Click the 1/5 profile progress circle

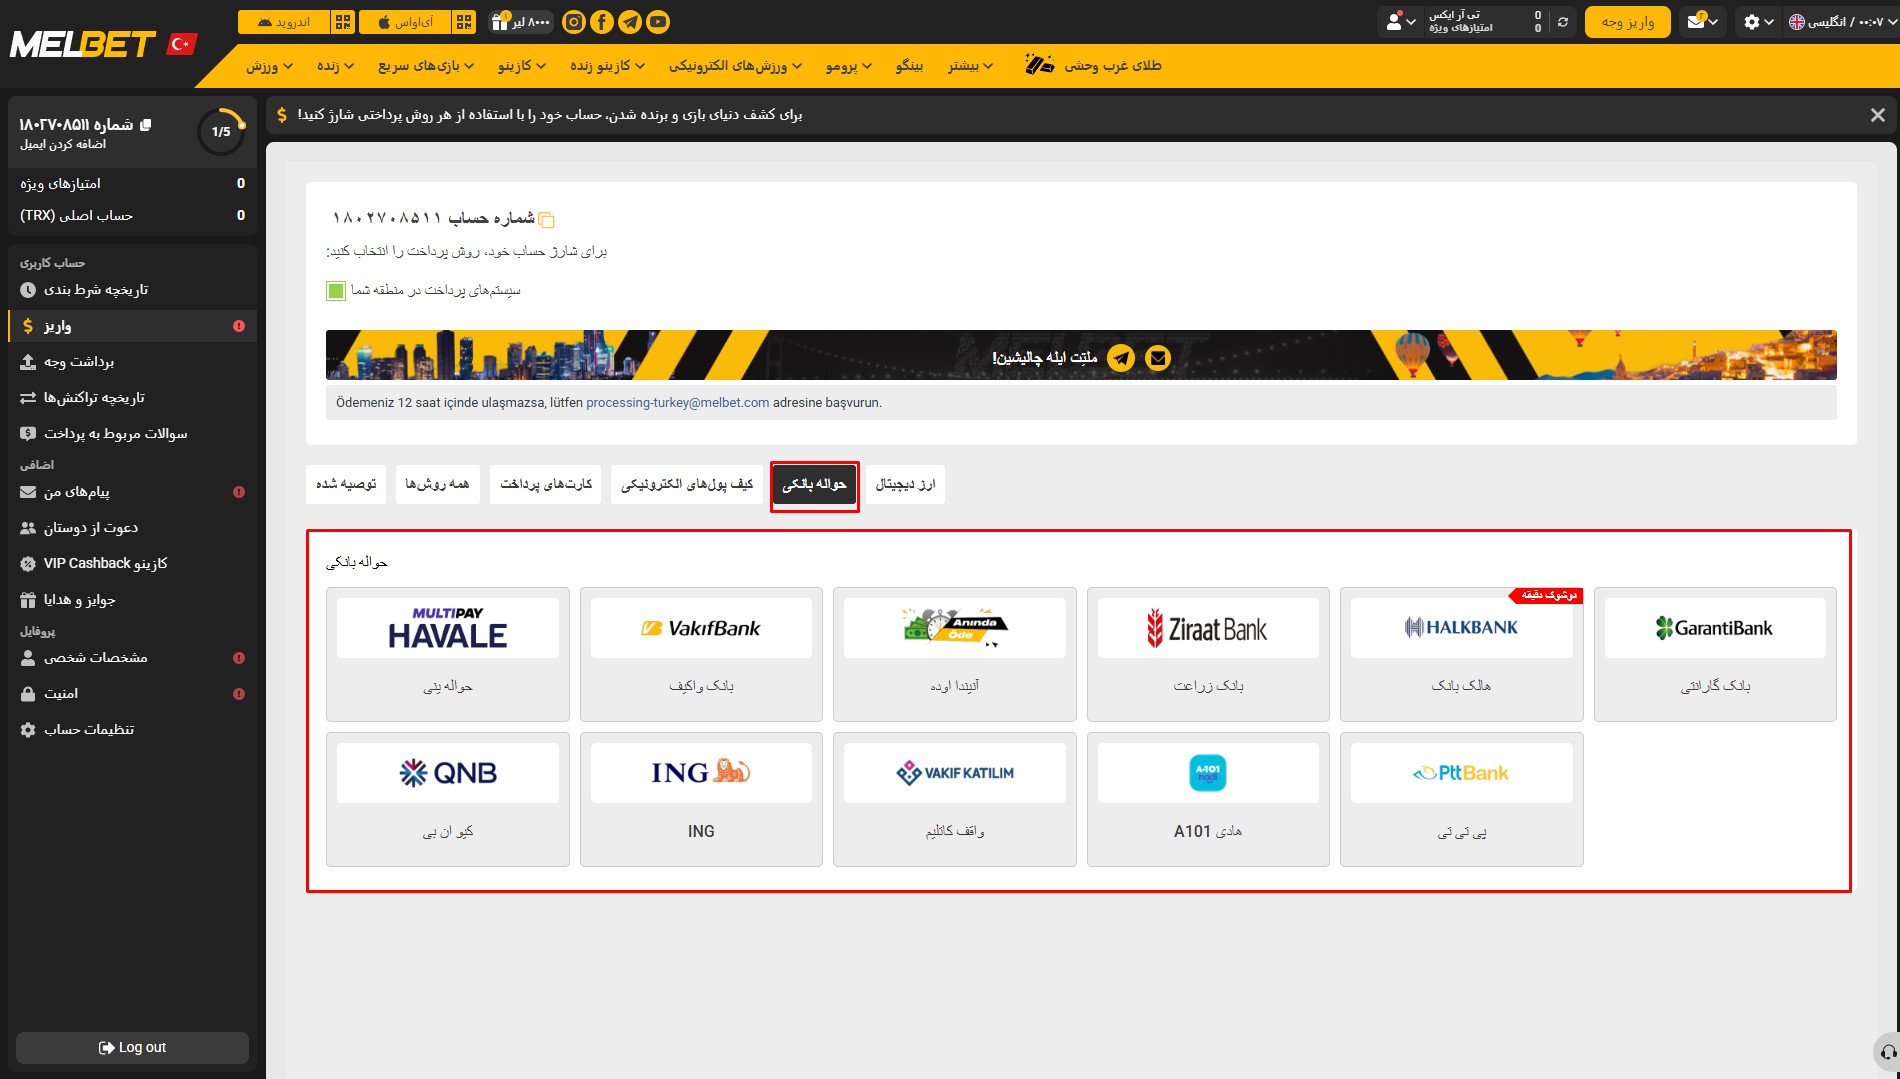(221, 131)
